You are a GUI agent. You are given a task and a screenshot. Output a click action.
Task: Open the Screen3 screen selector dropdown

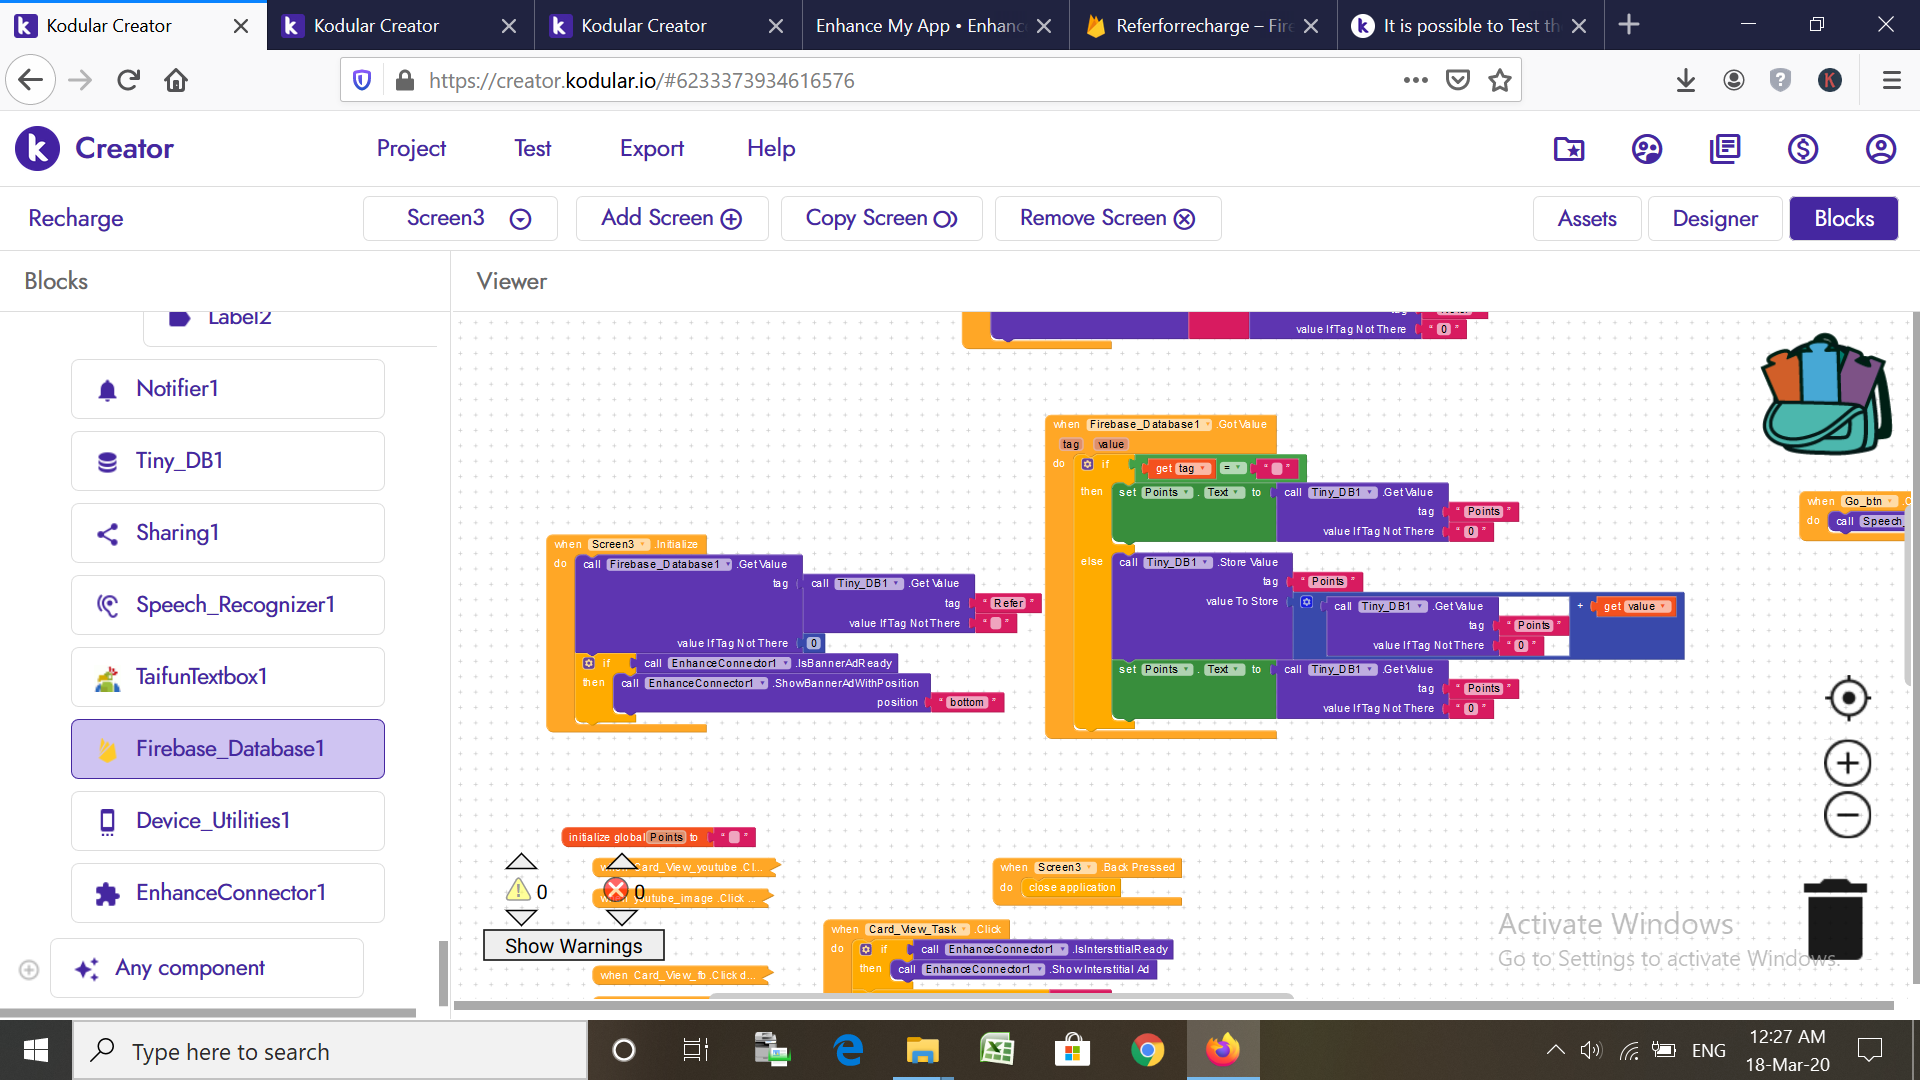460,218
